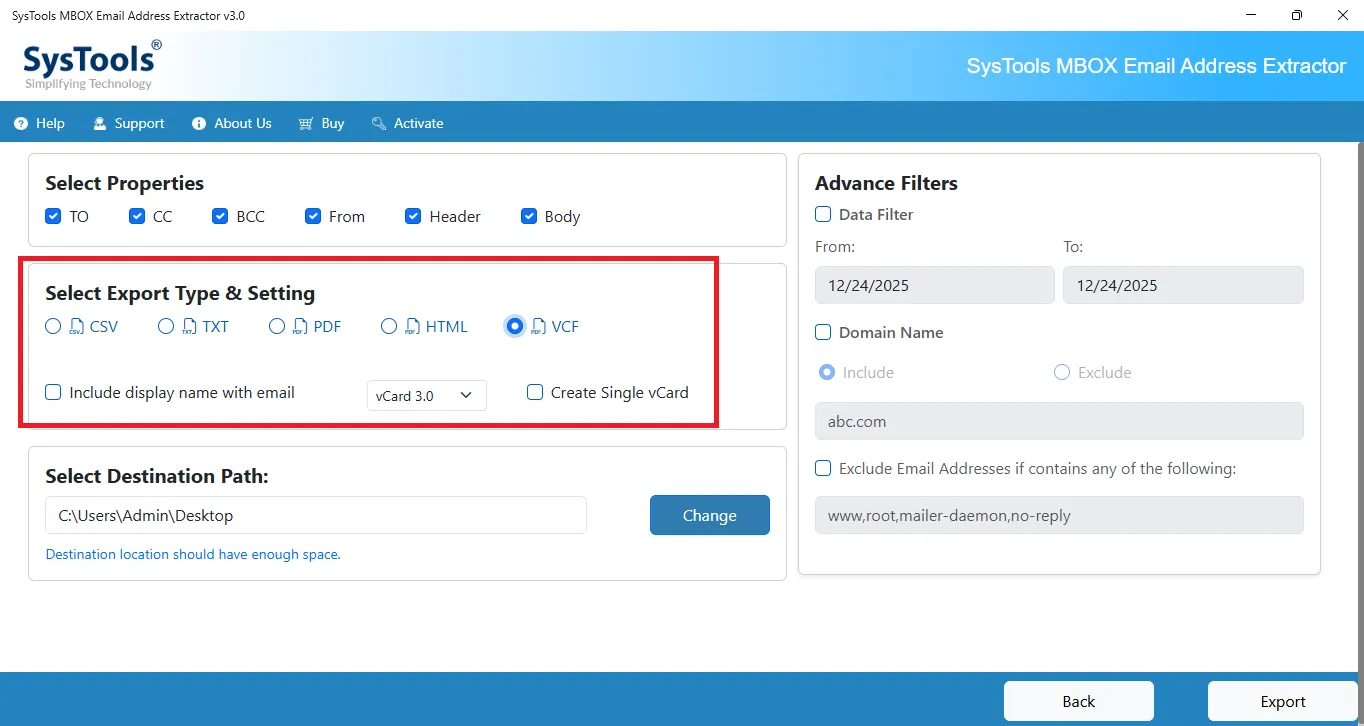Uncheck the Body property checkbox
1364x726 pixels.
(529, 216)
